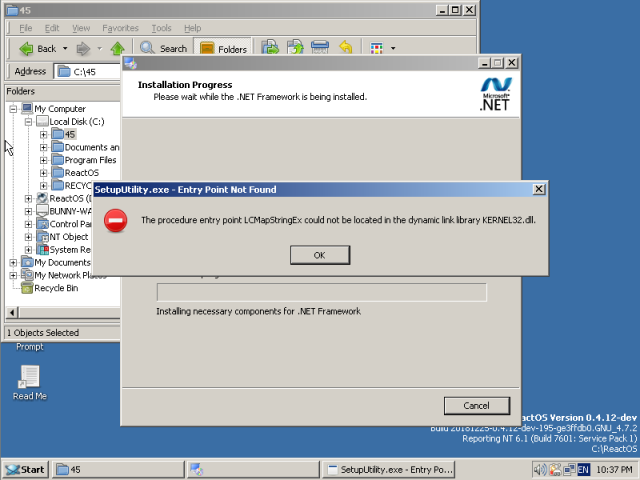Expand the NT Object node
Screen dimensions: 640x480
pyautogui.click(x=28, y=237)
